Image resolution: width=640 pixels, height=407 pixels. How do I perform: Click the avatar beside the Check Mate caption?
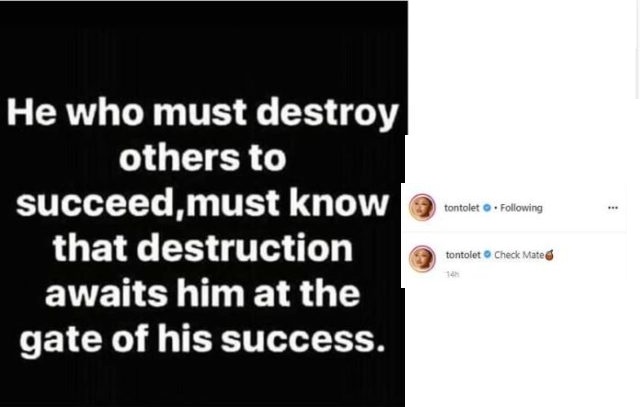(x=422, y=259)
